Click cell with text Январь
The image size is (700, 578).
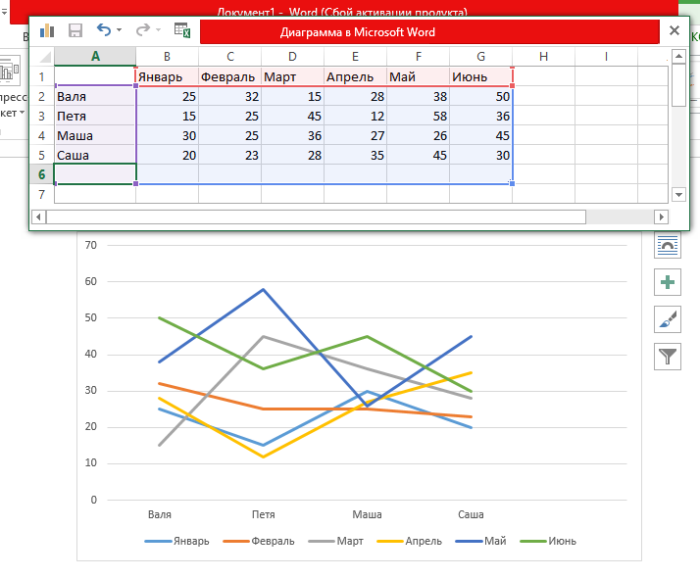coord(167,77)
